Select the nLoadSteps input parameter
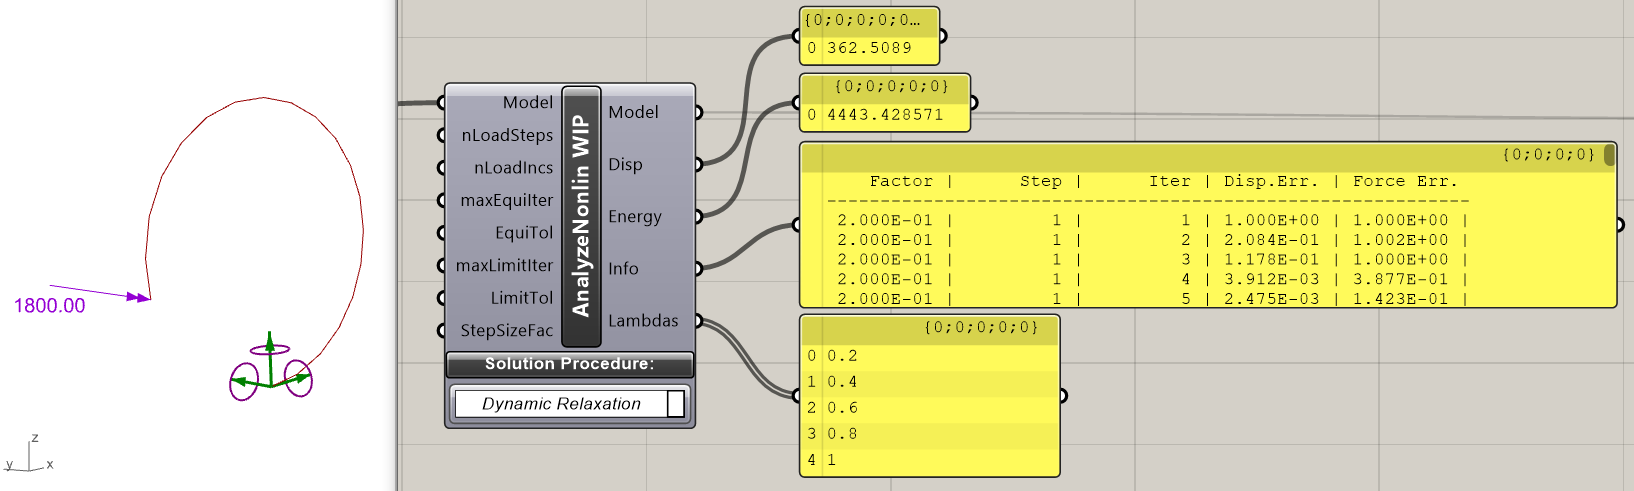 tap(507, 135)
